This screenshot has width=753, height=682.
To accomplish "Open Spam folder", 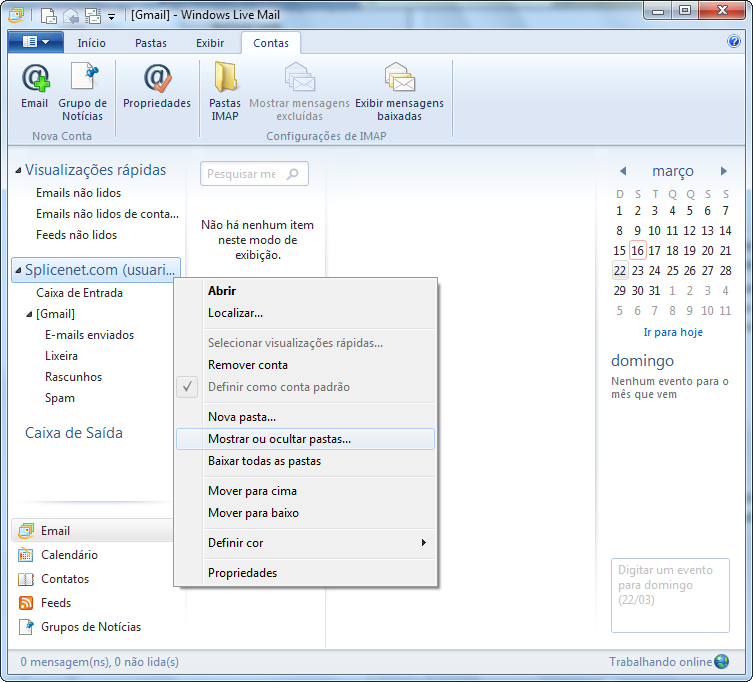I will click(60, 399).
